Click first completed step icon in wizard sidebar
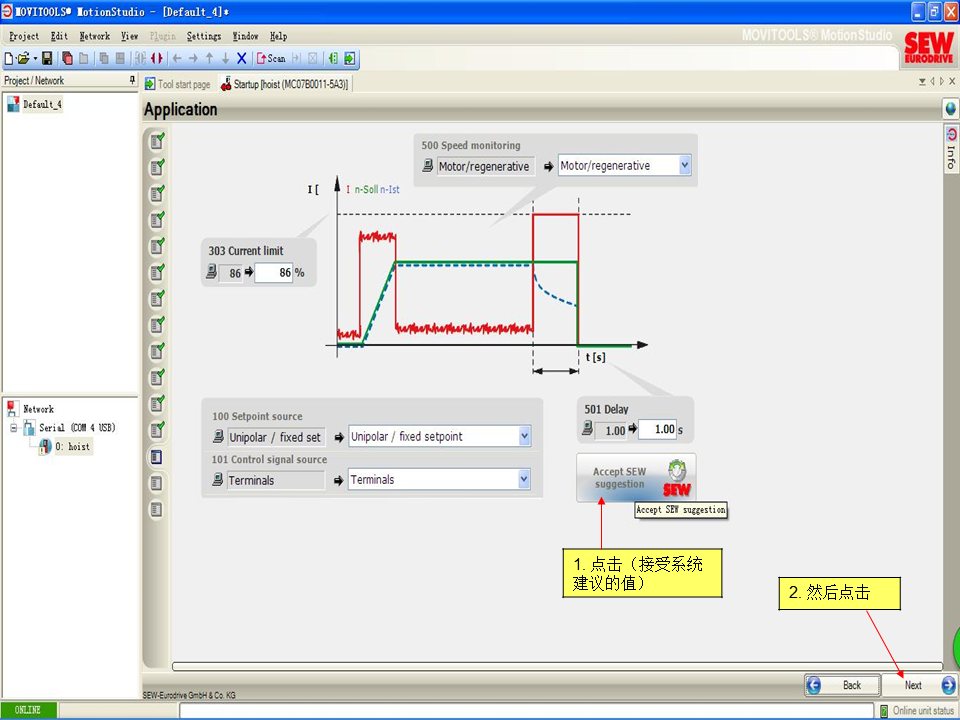960x720 pixels. coord(156,141)
